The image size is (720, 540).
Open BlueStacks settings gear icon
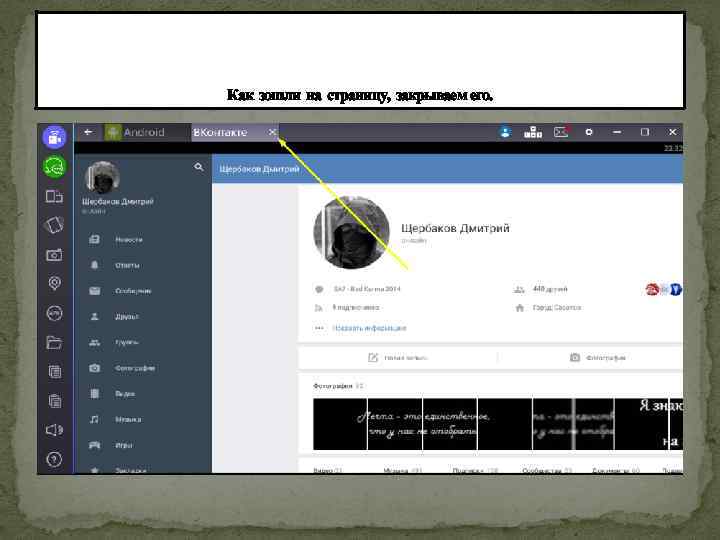click(589, 132)
